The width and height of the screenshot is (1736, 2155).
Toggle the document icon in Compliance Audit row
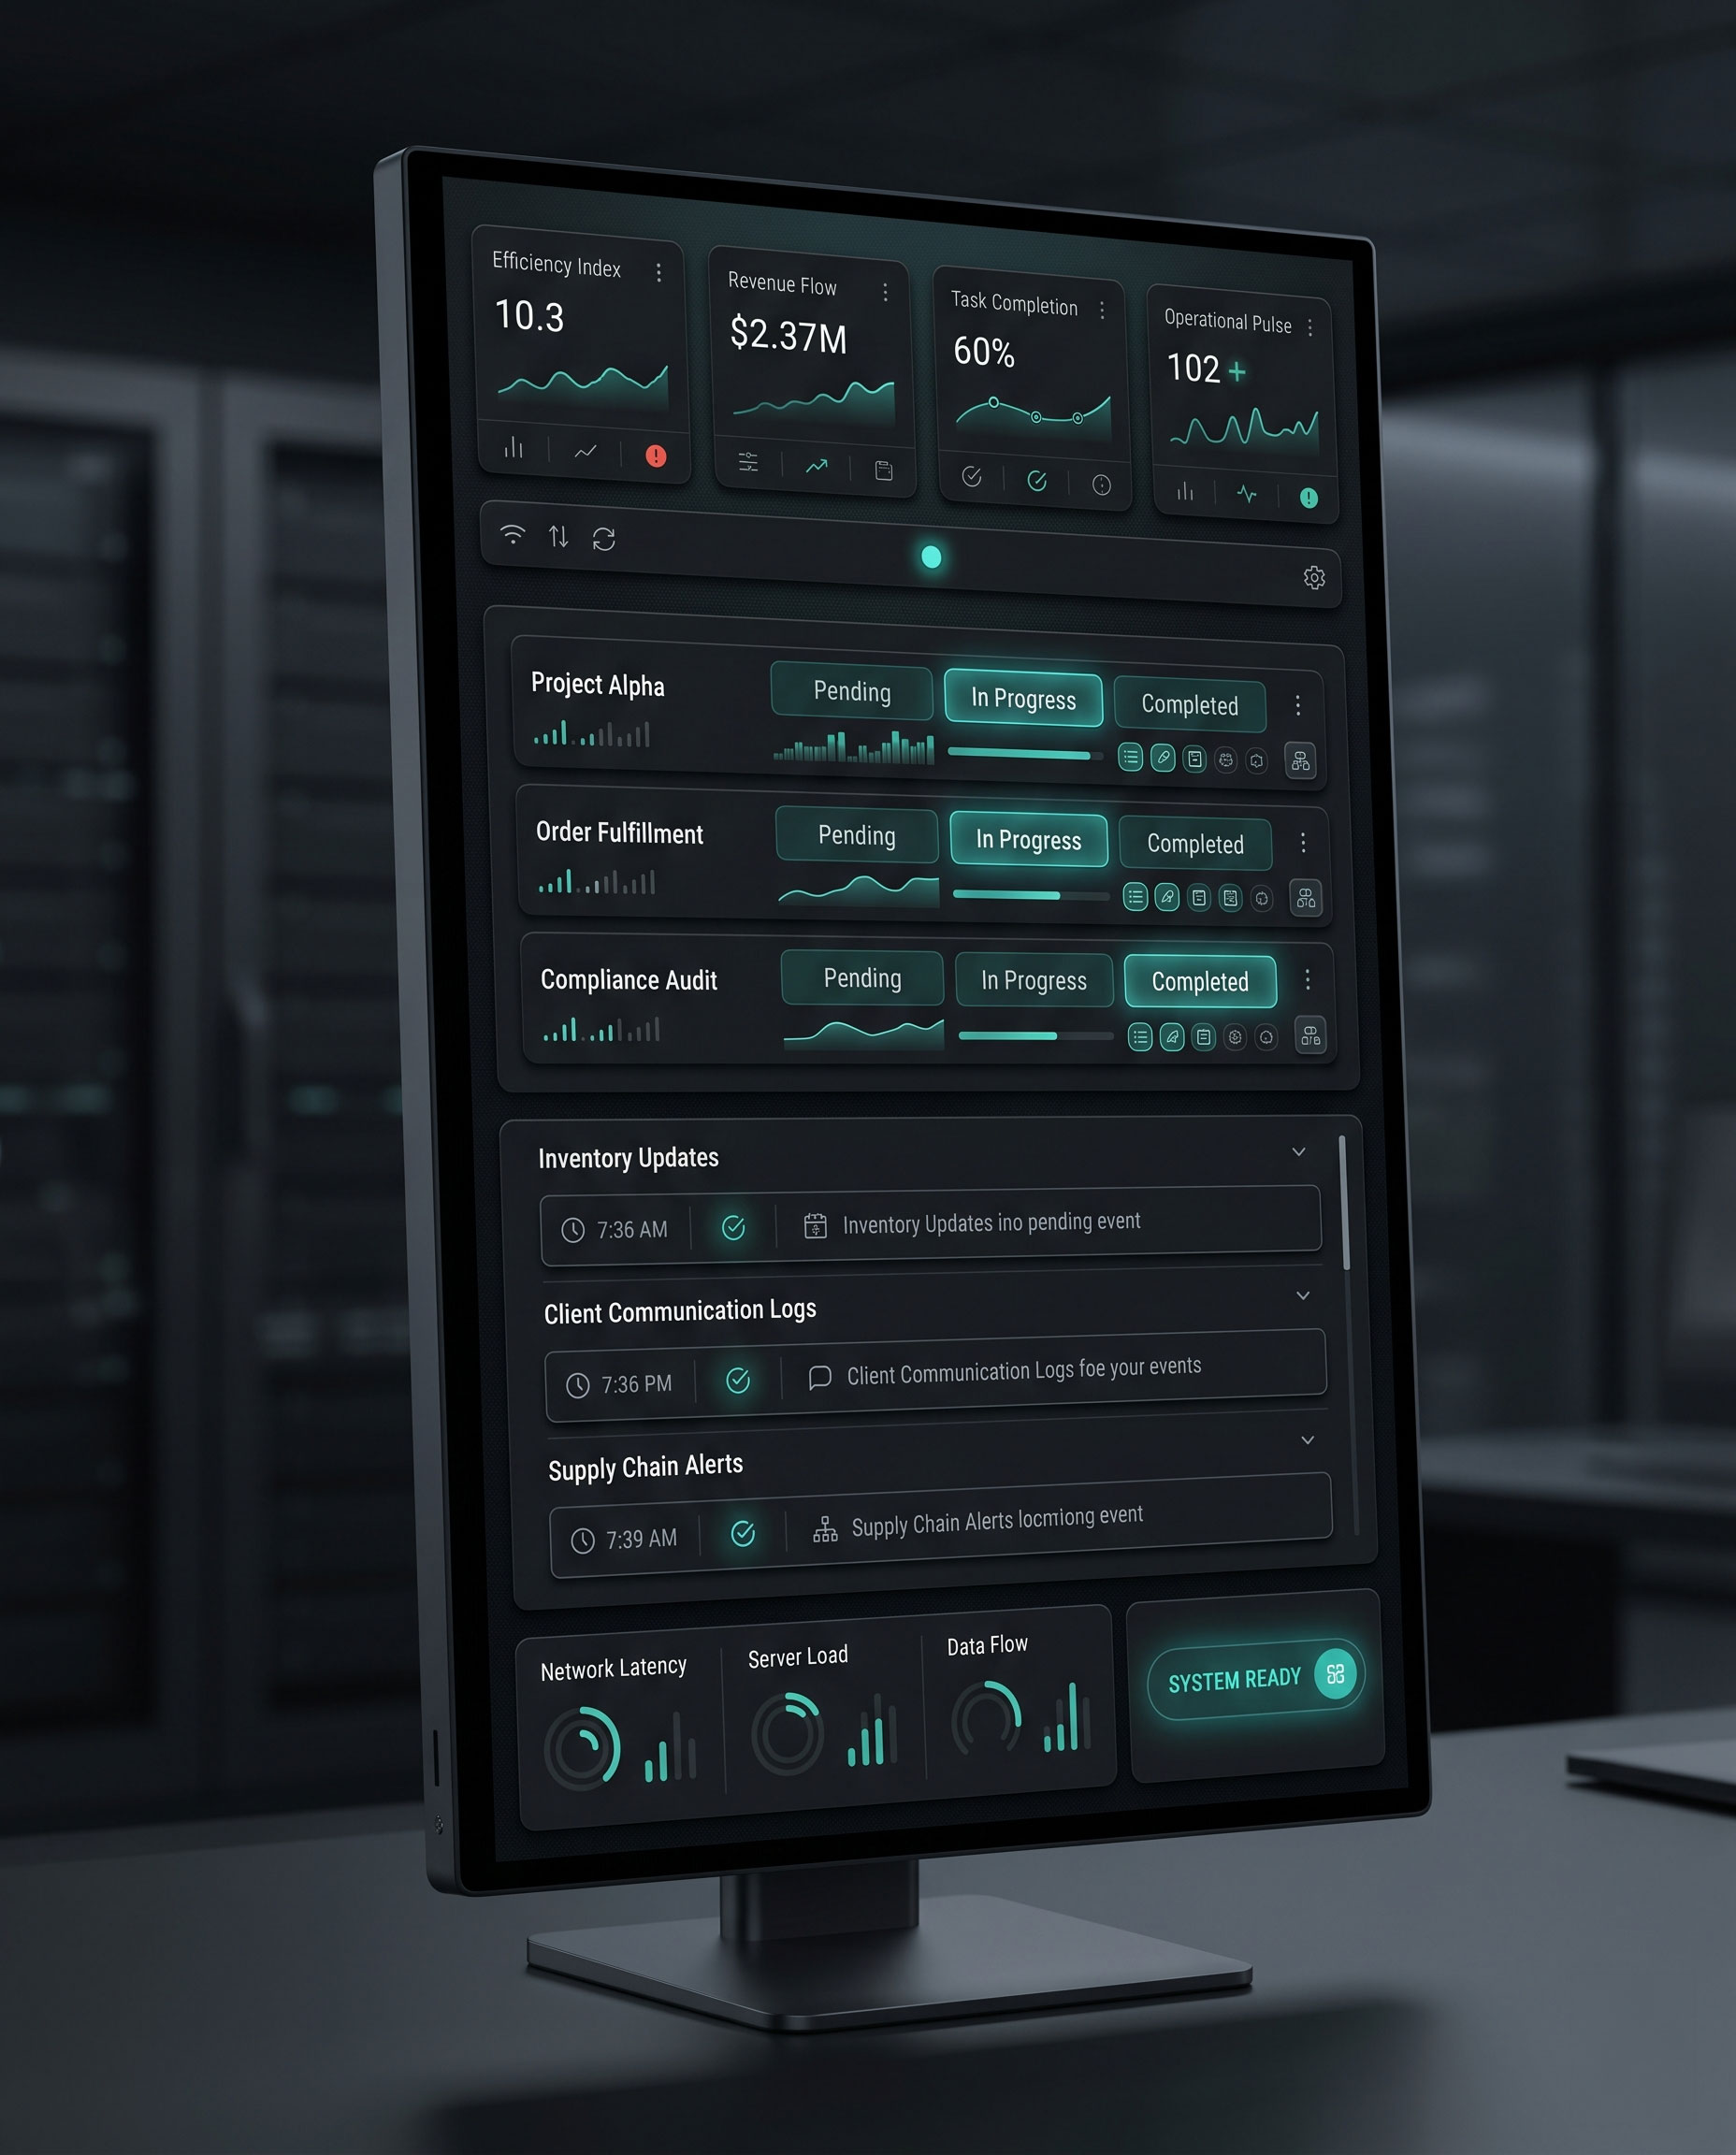[1204, 1037]
